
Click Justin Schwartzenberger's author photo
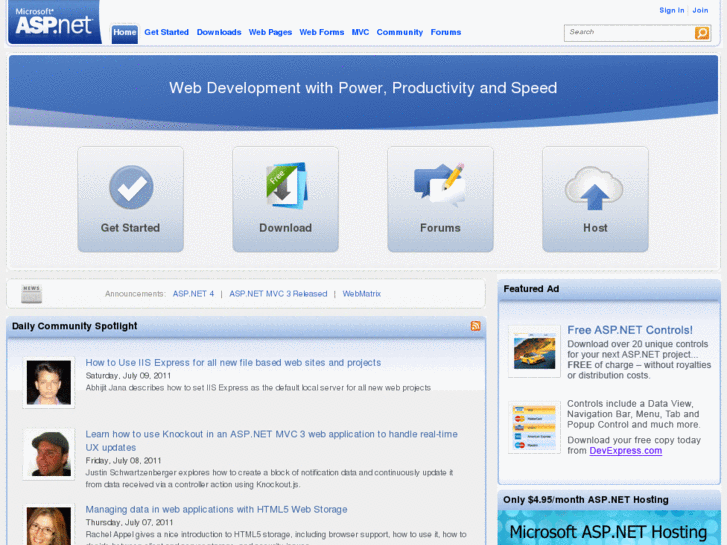click(49, 454)
